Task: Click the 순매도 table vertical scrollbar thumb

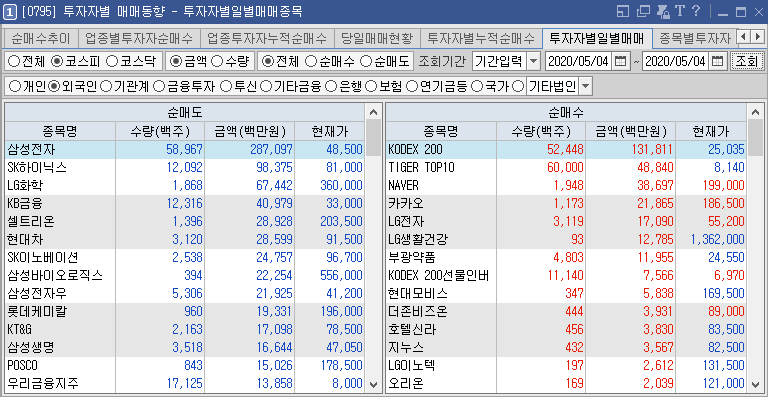Action: point(373,138)
